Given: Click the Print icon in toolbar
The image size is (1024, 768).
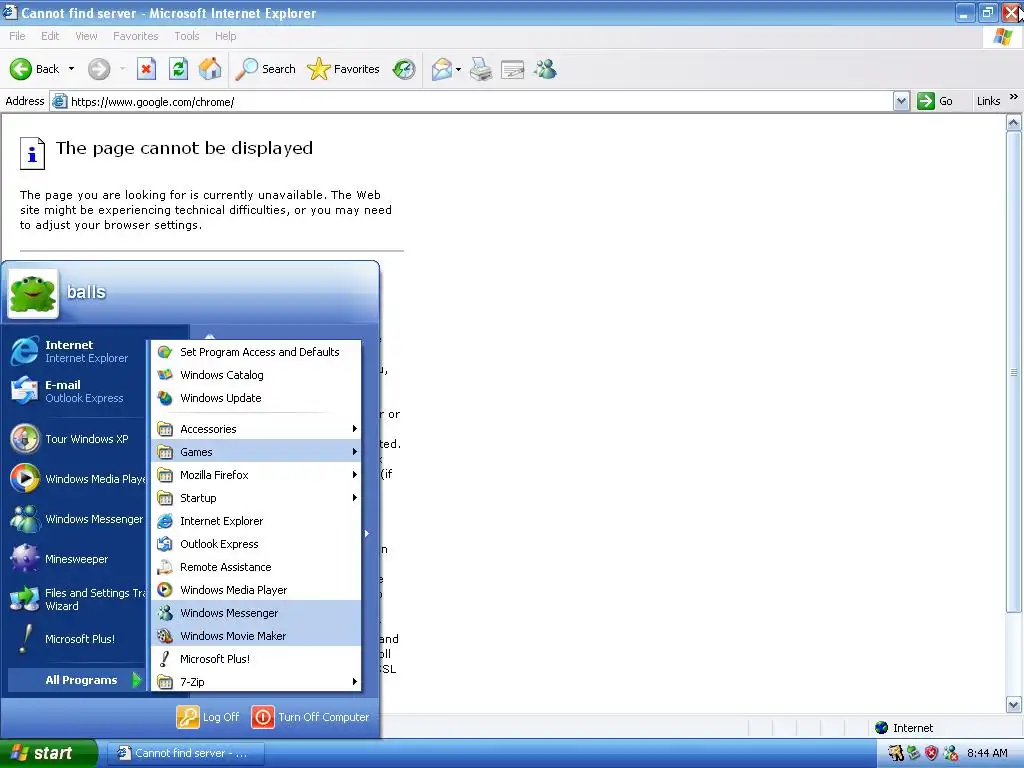Looking at the screenshot, I should point(481,69).
